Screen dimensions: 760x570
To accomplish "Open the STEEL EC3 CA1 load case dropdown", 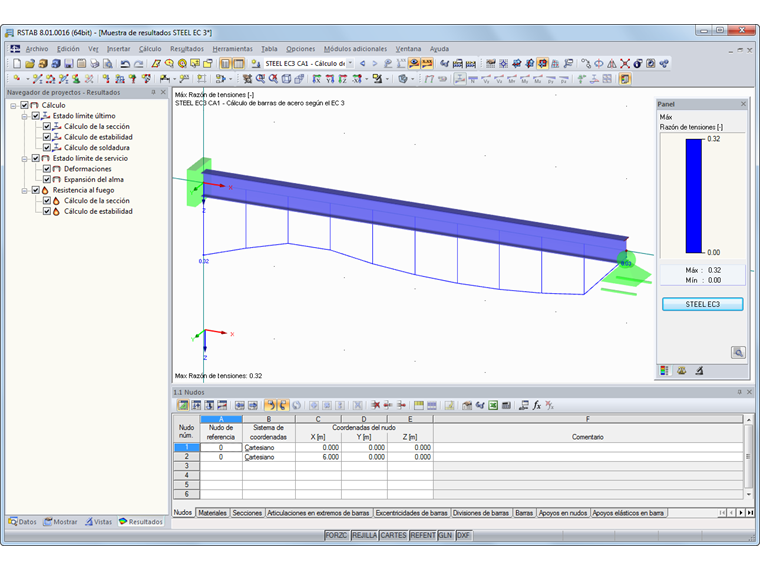I will click(x=350, y=63).
